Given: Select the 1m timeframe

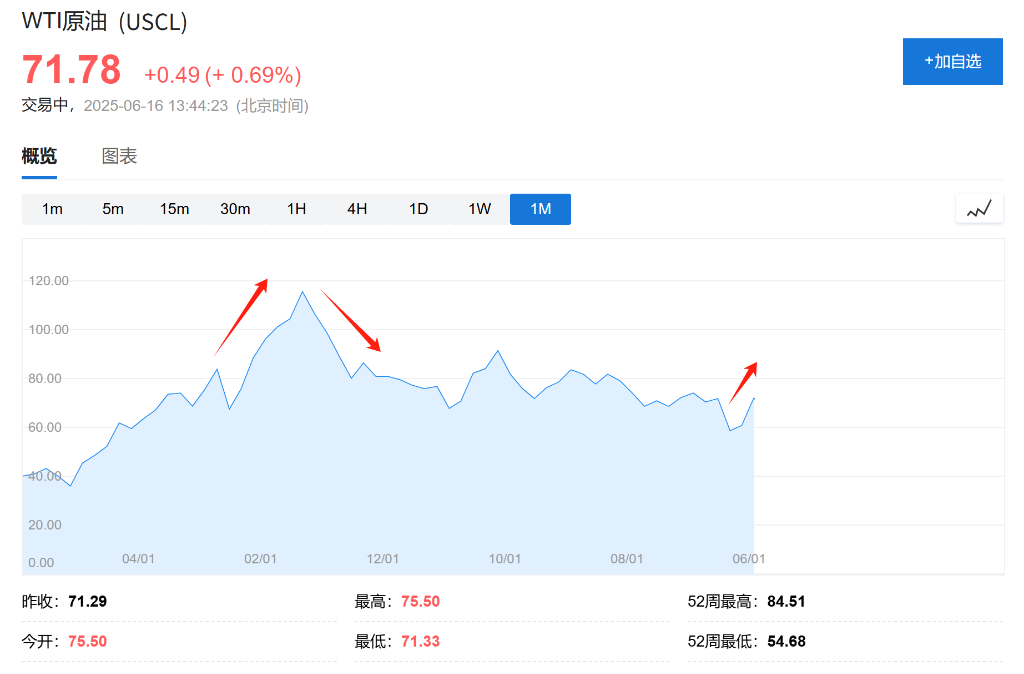Looking at the screenshot, I should tap(52, 209).
